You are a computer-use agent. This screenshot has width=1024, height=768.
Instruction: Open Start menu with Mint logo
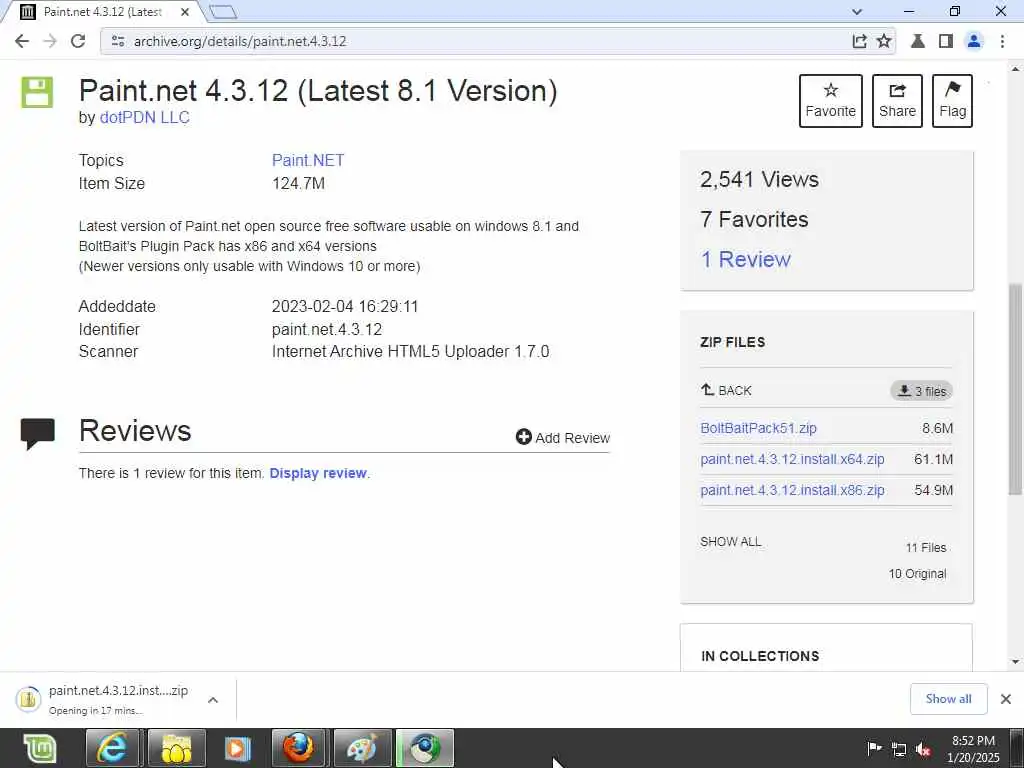tap(40, 748)
